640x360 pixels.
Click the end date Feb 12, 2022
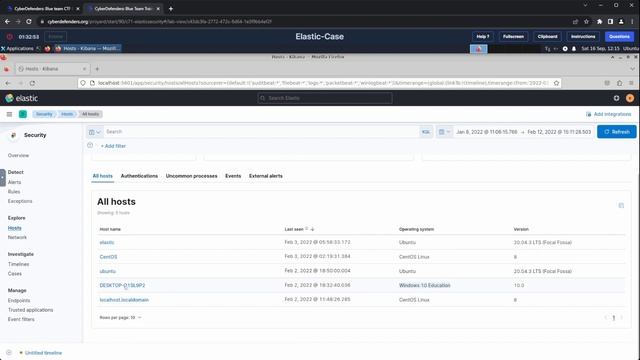[x=559, y=132]
